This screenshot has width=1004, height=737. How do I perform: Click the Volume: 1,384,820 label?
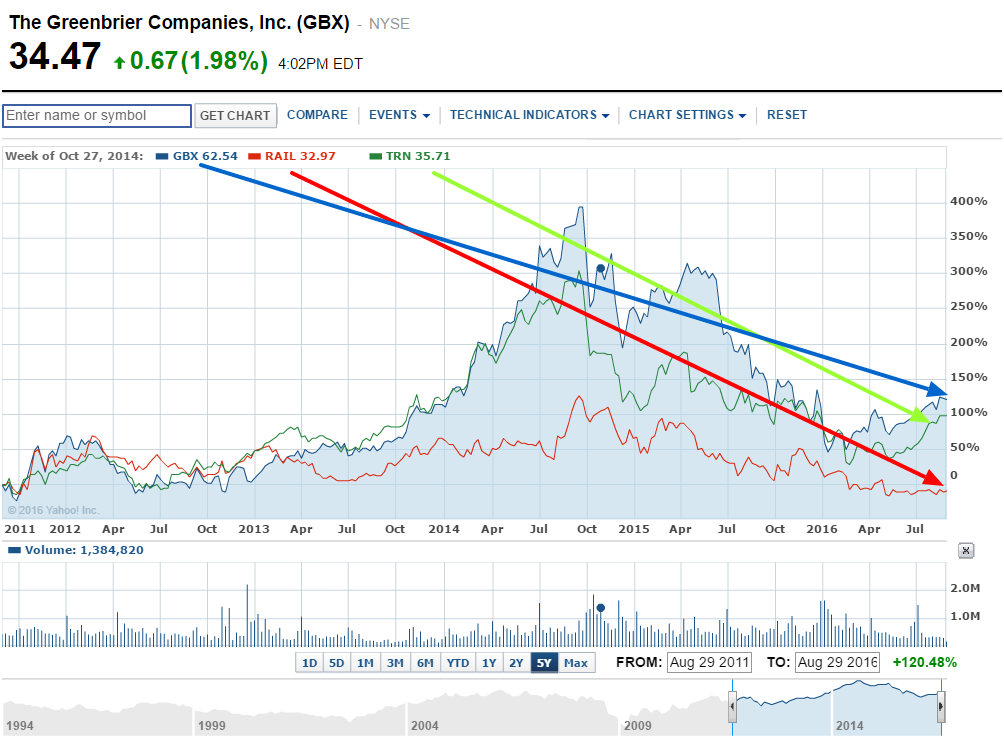click(84, 550)
